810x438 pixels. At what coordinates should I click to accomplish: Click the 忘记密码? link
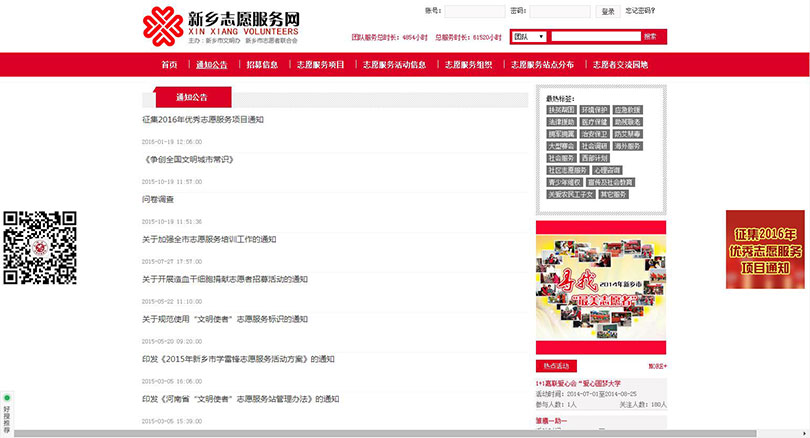click(640, 12)
